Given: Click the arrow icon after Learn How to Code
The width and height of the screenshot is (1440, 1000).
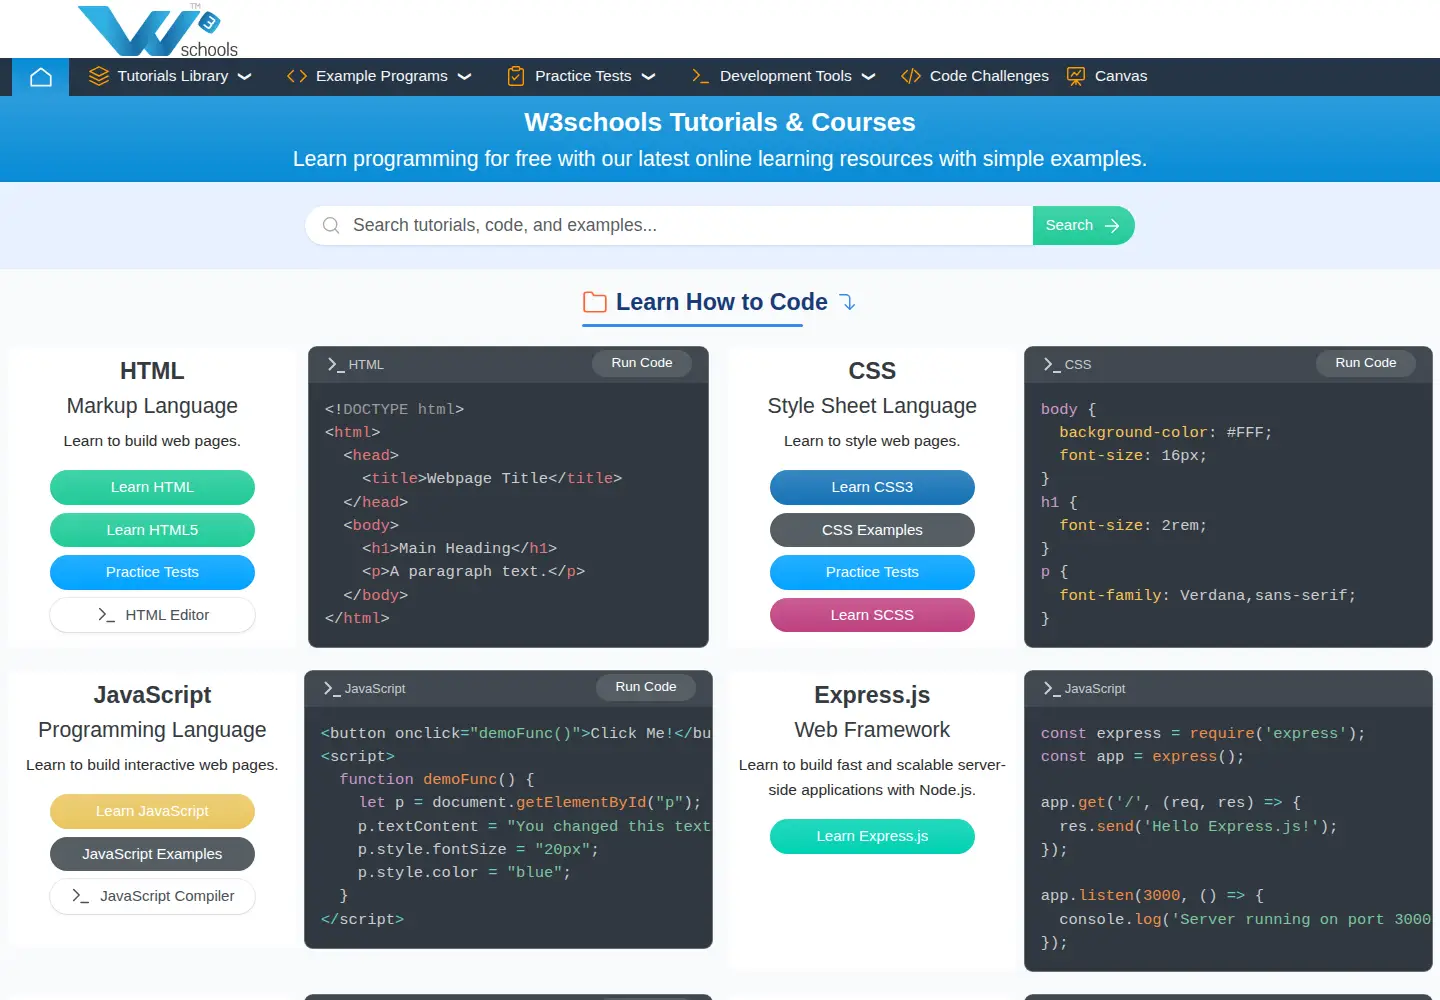Looking at the screenshot, I should pyautogui.click(x=847, y=302).
